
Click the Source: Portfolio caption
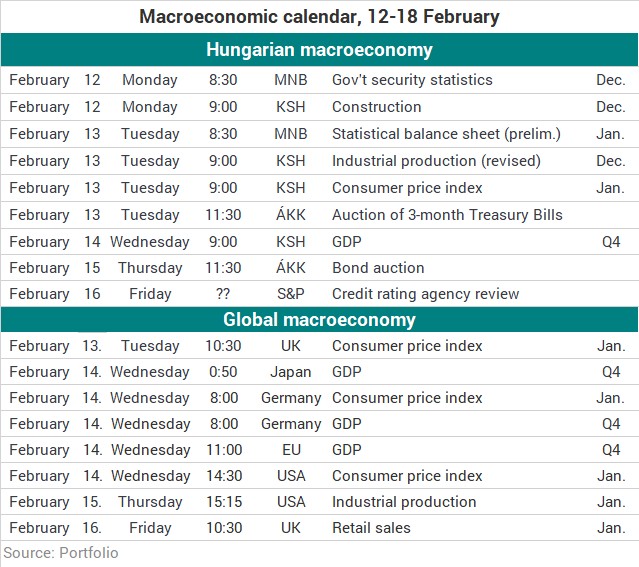61,553
